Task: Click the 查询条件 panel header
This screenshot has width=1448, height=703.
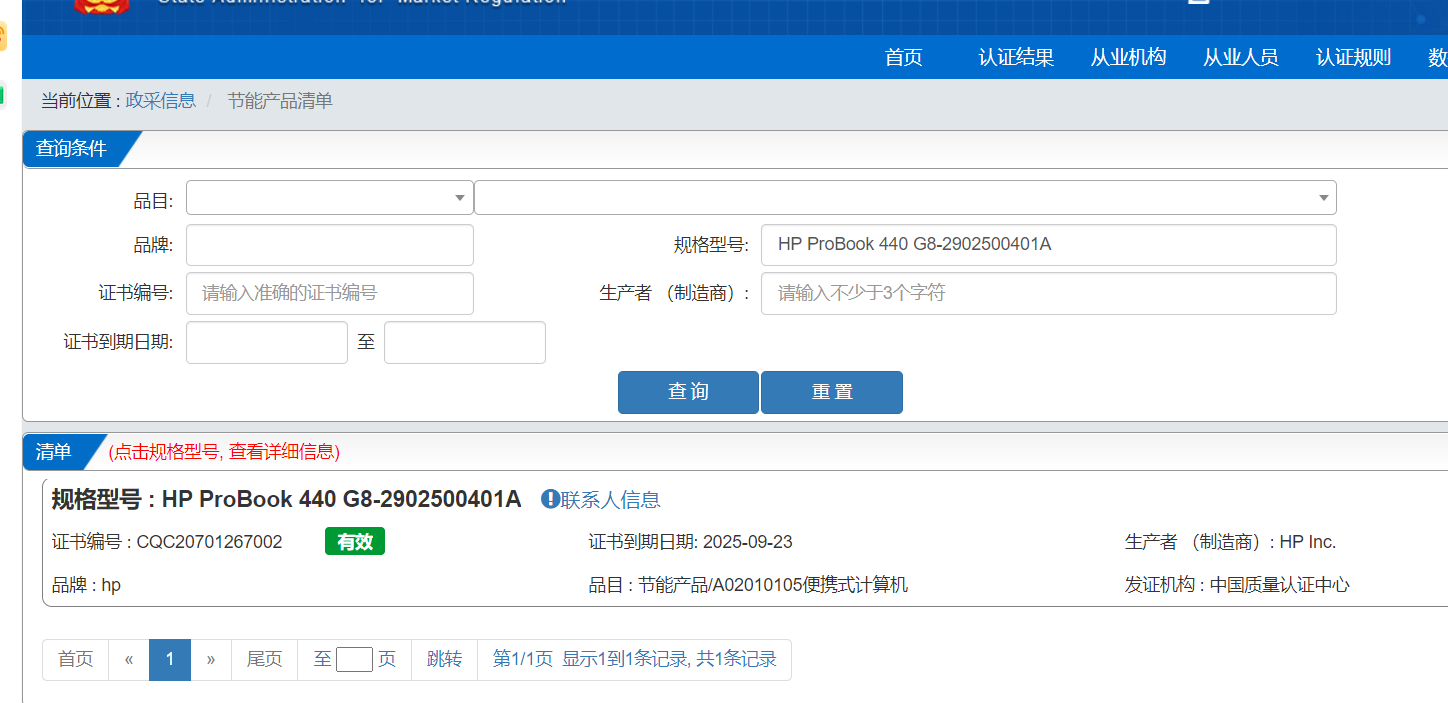Action: pyautogui.click(x=71, y=149)
